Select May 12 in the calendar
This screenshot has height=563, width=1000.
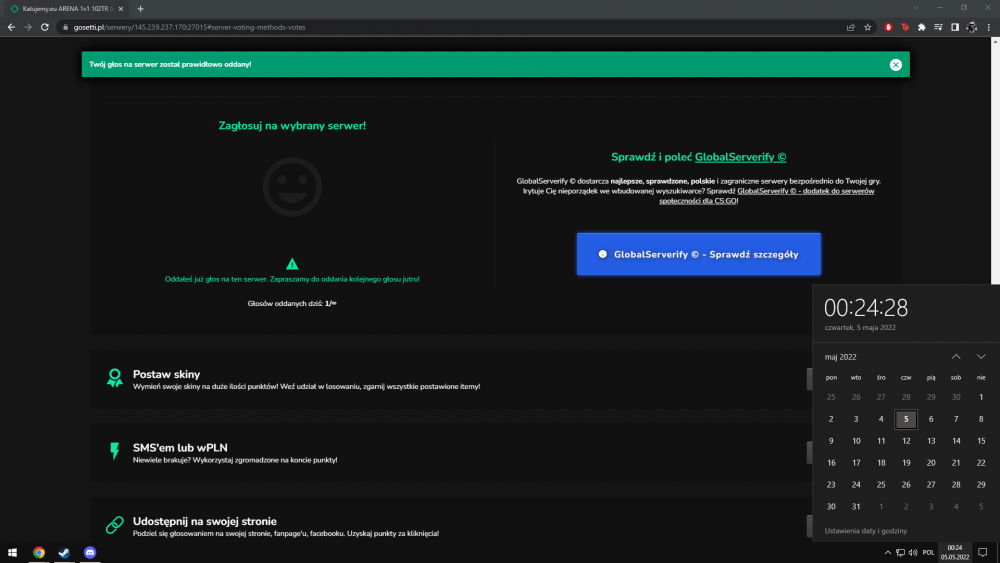906,441
